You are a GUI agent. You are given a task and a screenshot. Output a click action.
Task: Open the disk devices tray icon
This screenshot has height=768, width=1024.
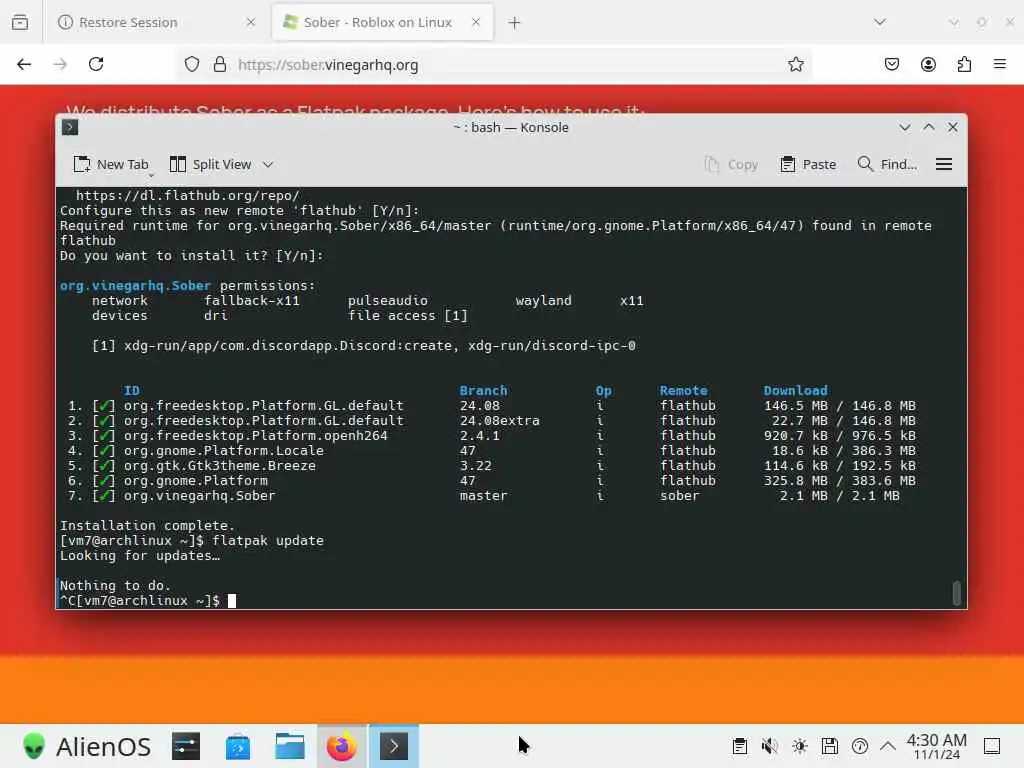[829, 746]
